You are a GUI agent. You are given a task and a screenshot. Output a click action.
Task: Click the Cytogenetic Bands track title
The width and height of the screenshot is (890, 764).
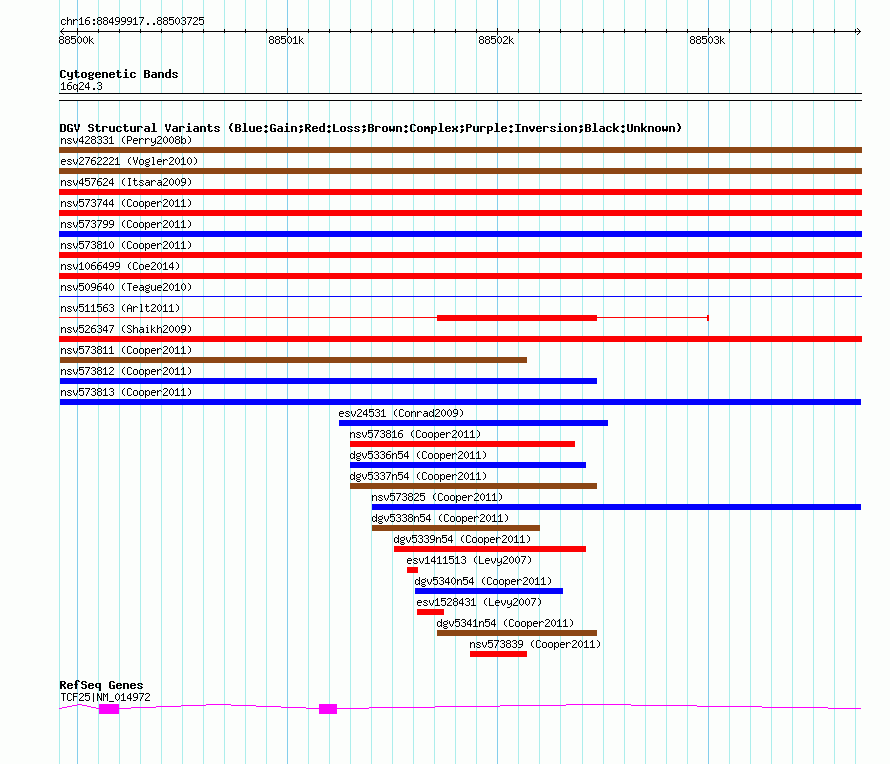(x=119, y=74)
